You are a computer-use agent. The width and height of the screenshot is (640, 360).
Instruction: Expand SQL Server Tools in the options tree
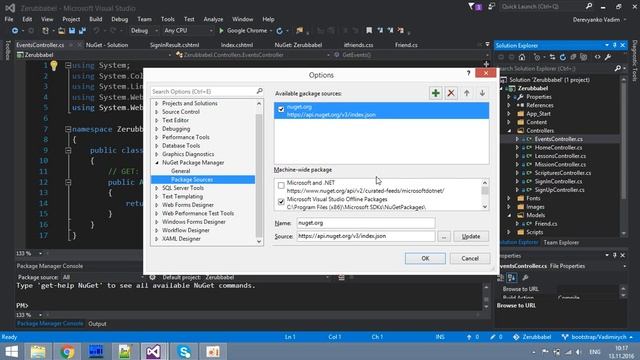coord(156,188)
